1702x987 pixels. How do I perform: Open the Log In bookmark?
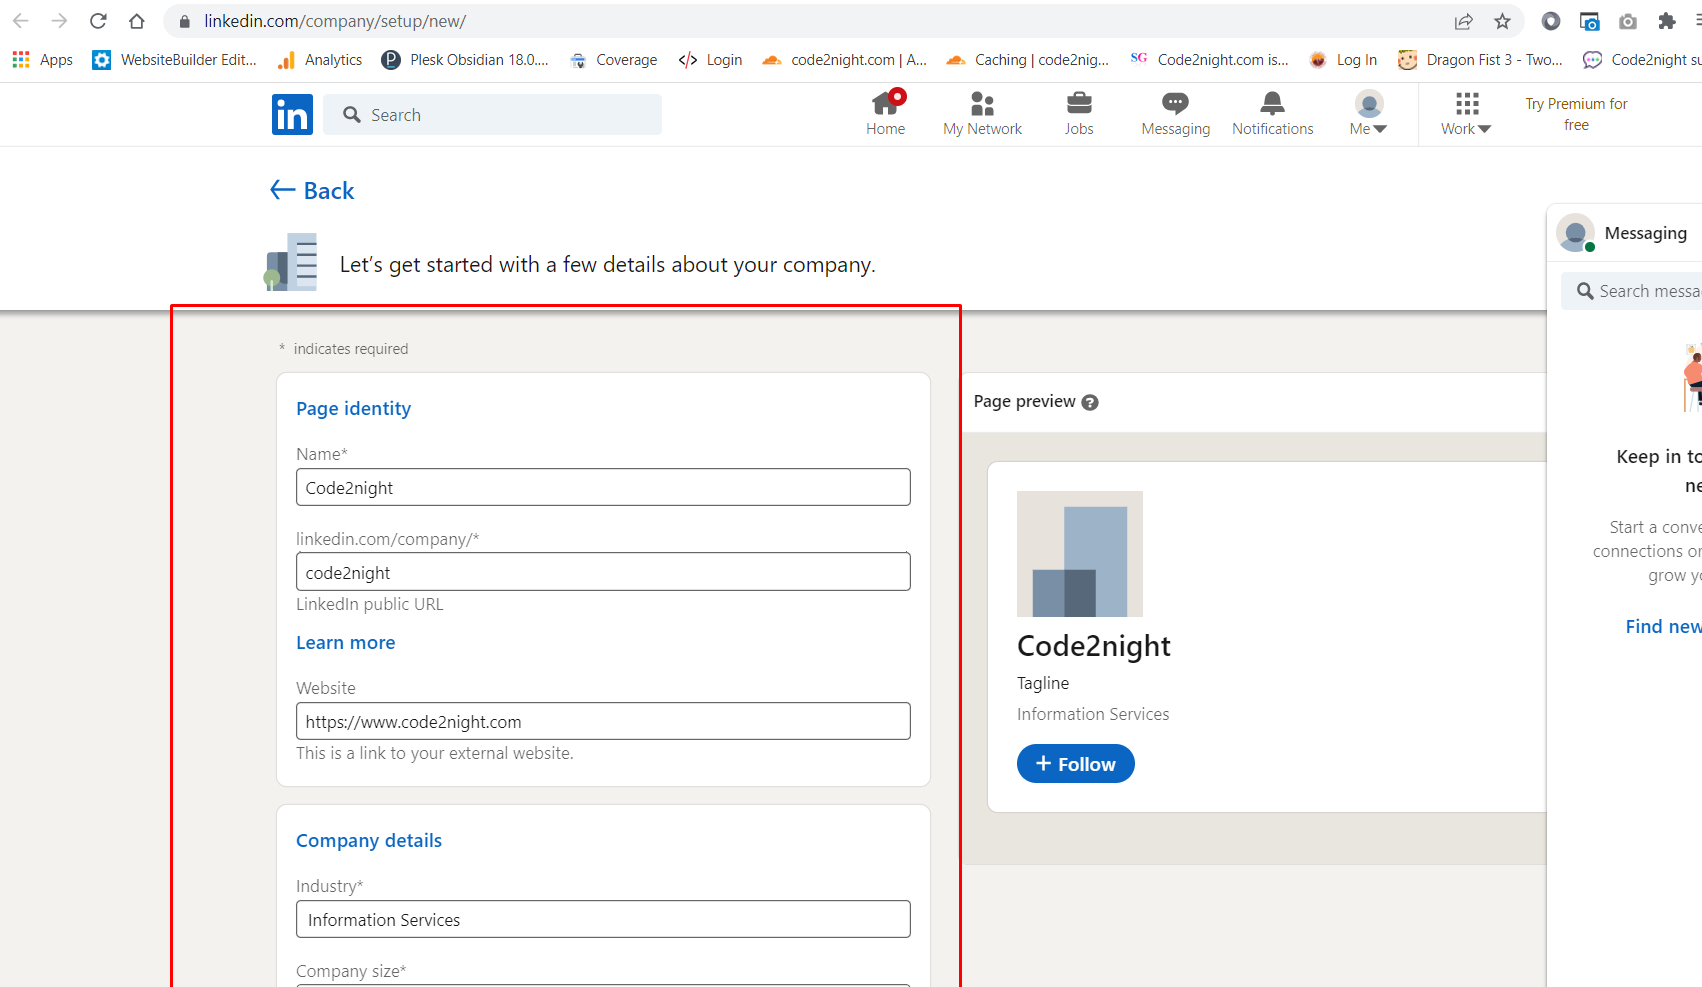point(1343,60)
